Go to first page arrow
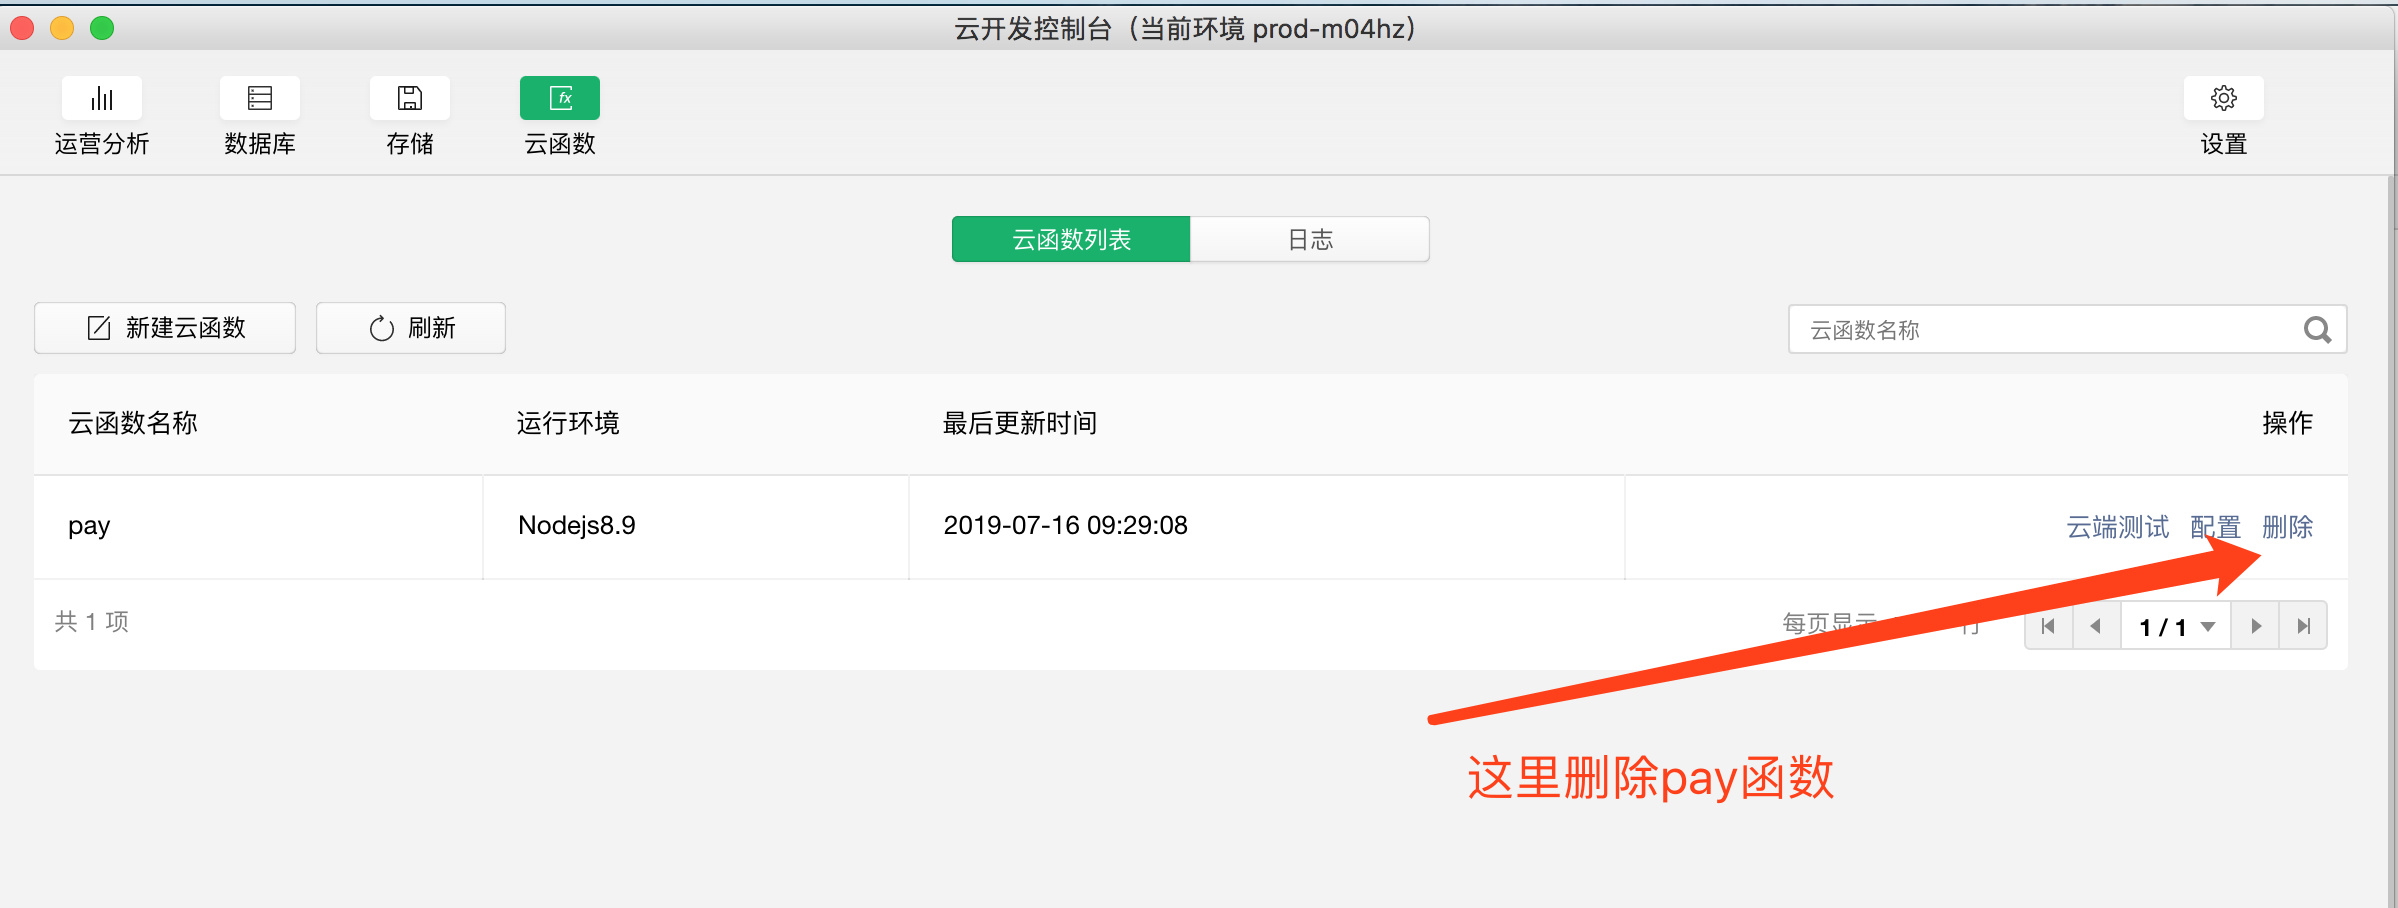The width and height of the screenshot is (2398, 908). pyautogui.click(x=2049, y=626)
